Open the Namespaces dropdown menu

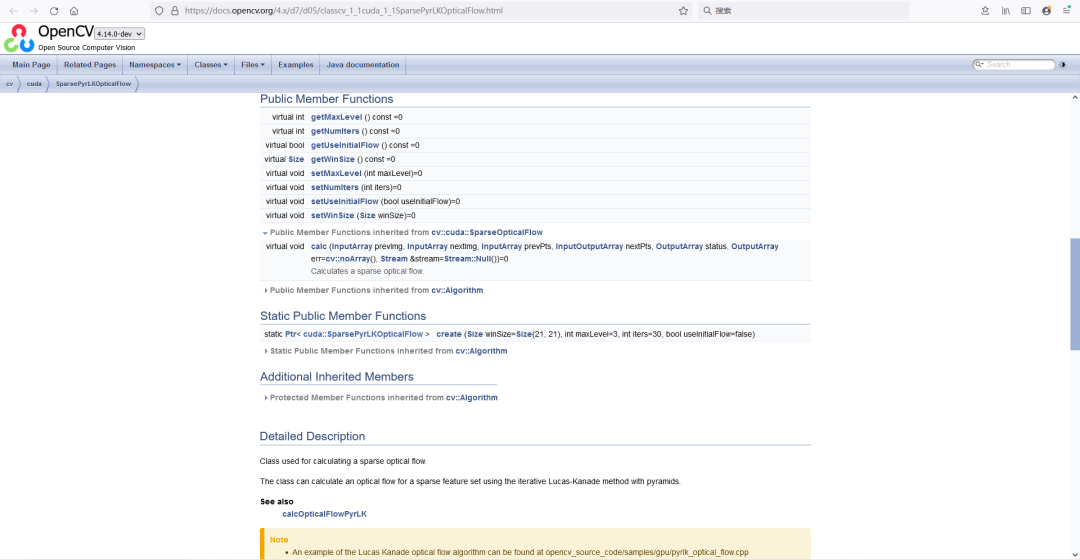tap(155, 65)
